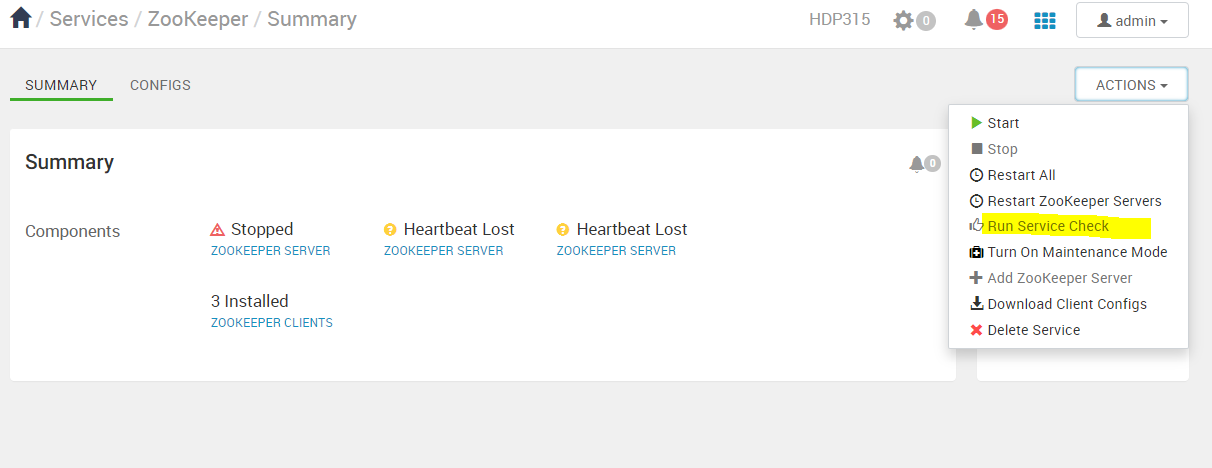Click Delete Service in Actions menu

click(1033, 330)
